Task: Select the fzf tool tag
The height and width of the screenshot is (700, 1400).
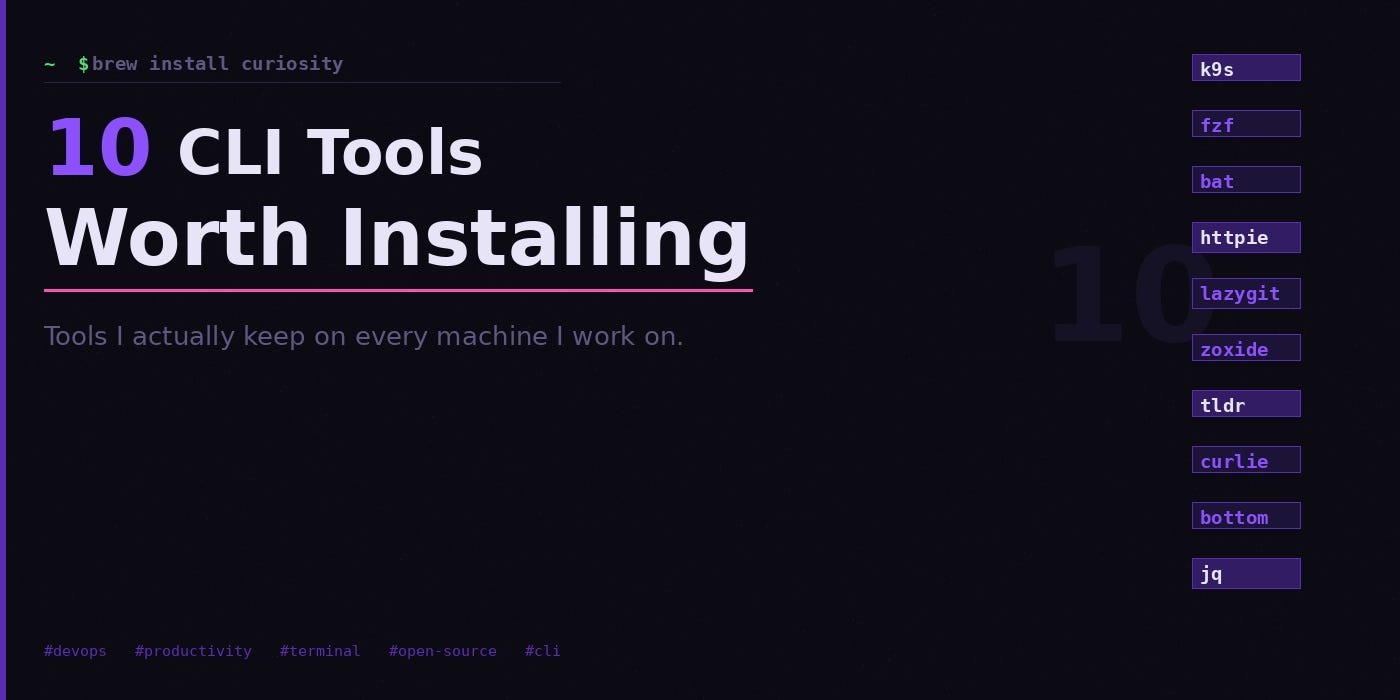Action: (x=1246, y=124)
